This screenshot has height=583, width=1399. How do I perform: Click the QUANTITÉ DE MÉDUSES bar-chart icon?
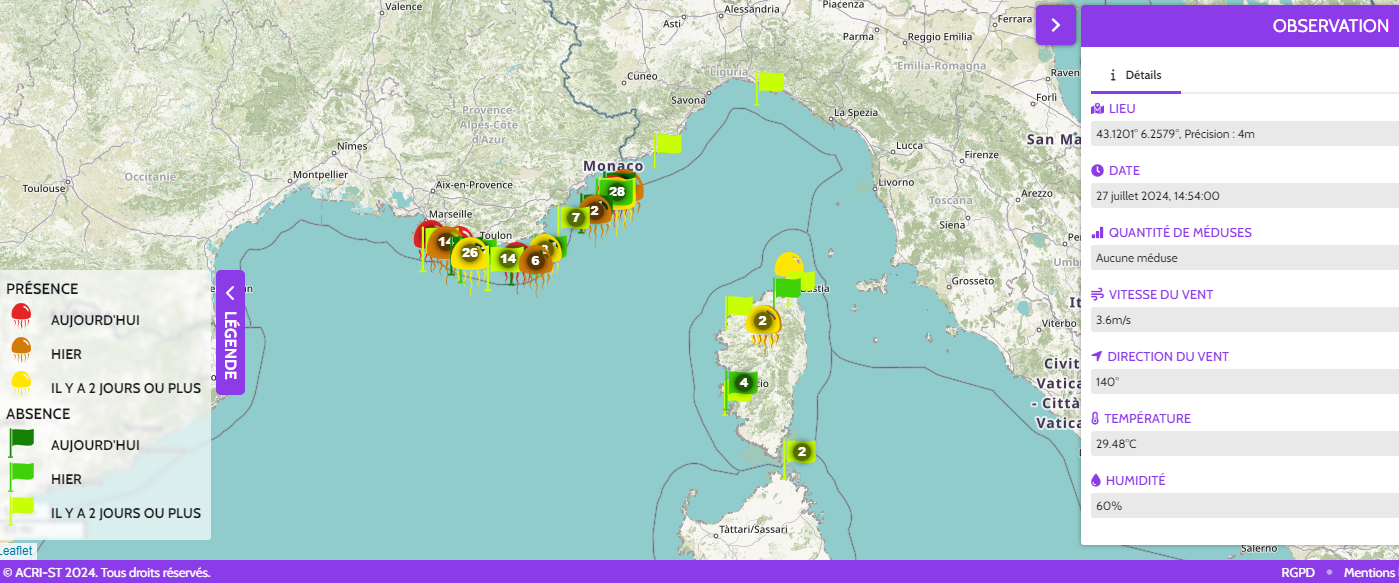pyautogui.click(x=1098, y=233)
